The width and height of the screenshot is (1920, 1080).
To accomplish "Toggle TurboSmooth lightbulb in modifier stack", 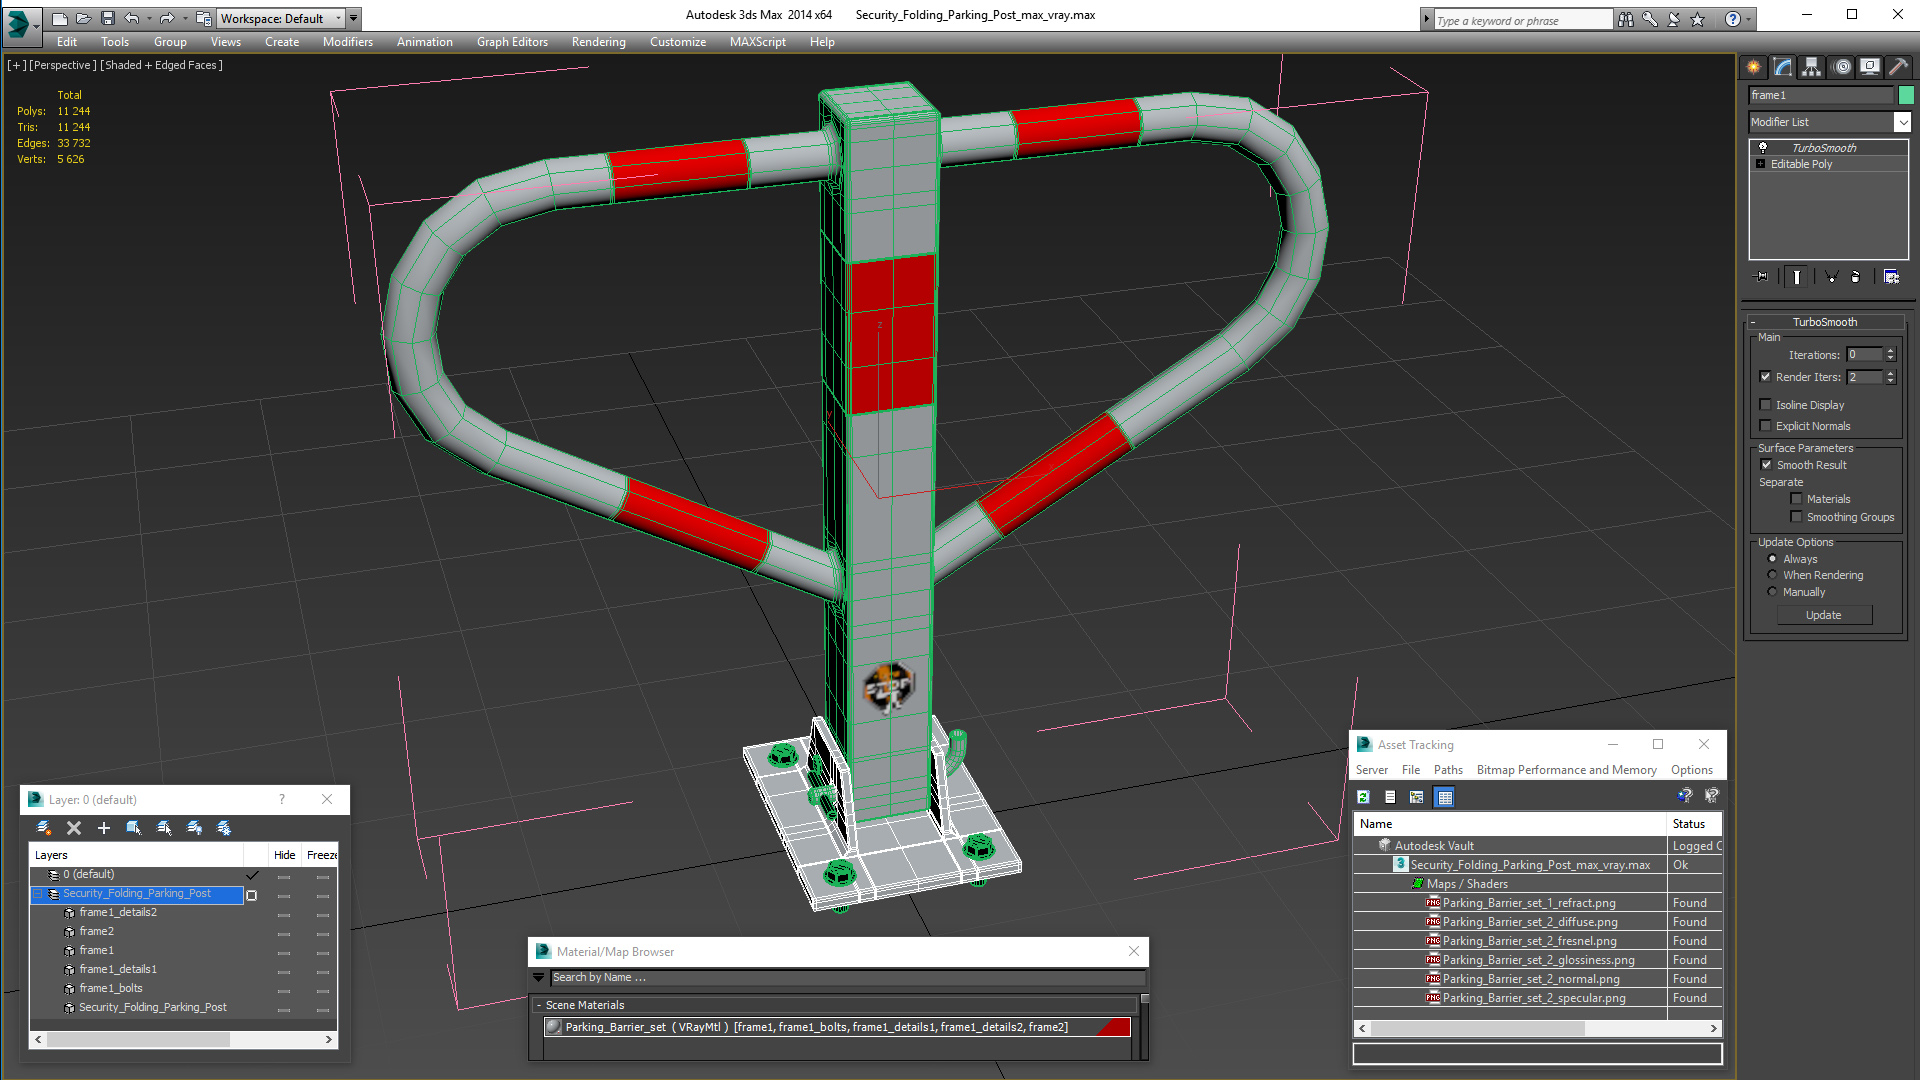I will (x=1763, y=148).
